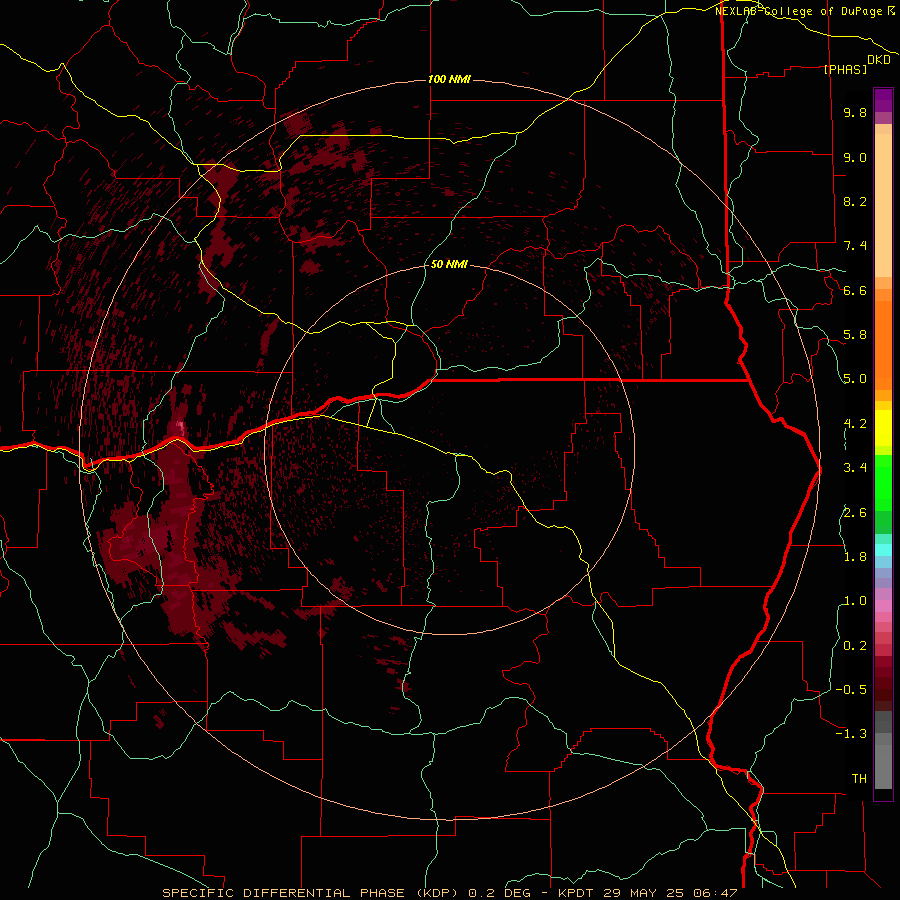Click the dark orange band of the color scale

click(883, 346)
